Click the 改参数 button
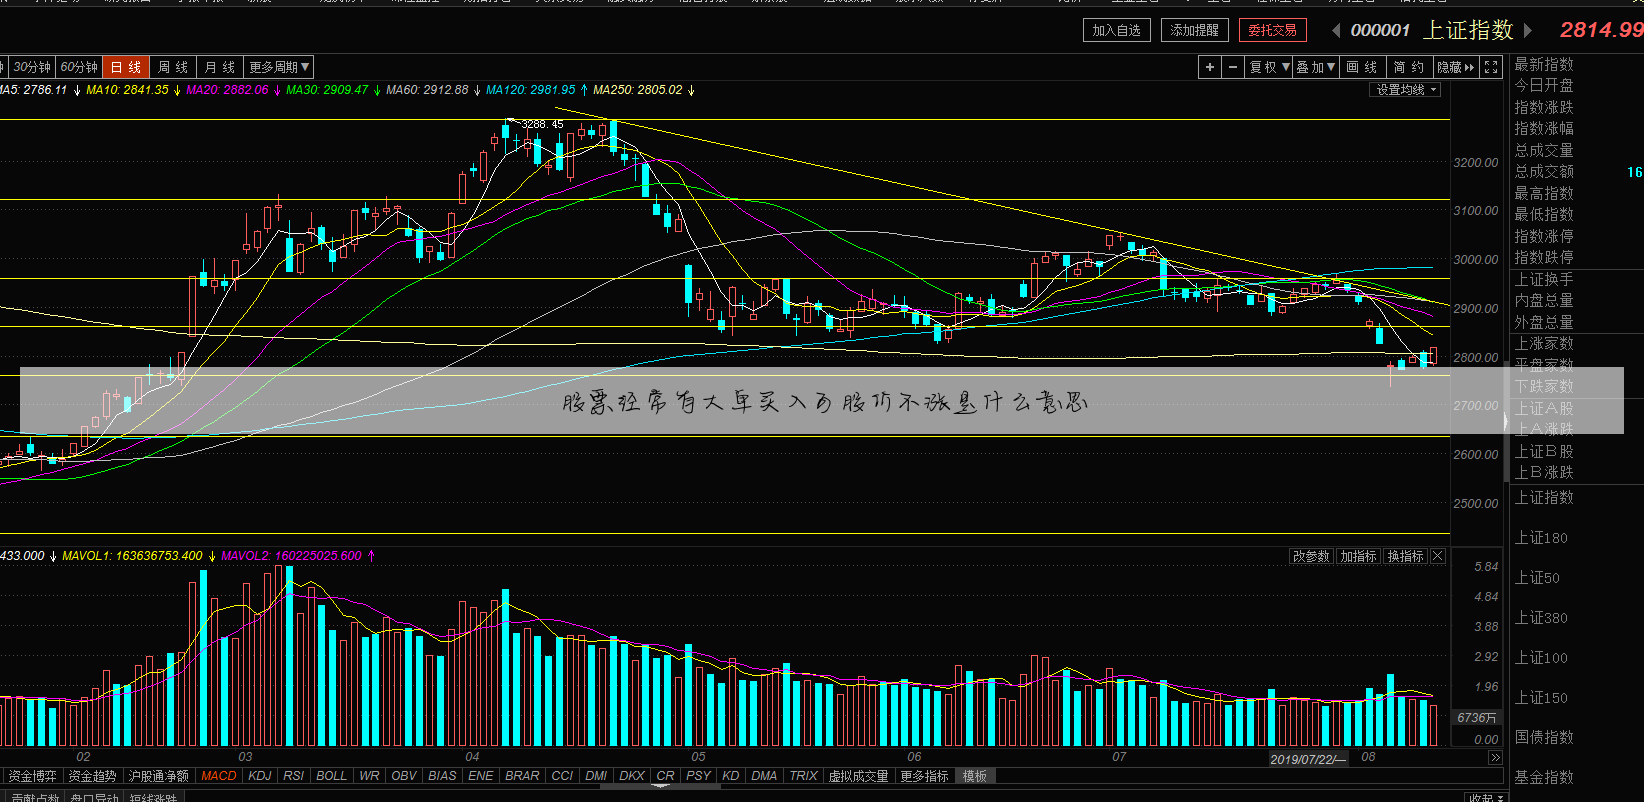The width and height of the screenshot is (1644, 802). (1310, 556)
